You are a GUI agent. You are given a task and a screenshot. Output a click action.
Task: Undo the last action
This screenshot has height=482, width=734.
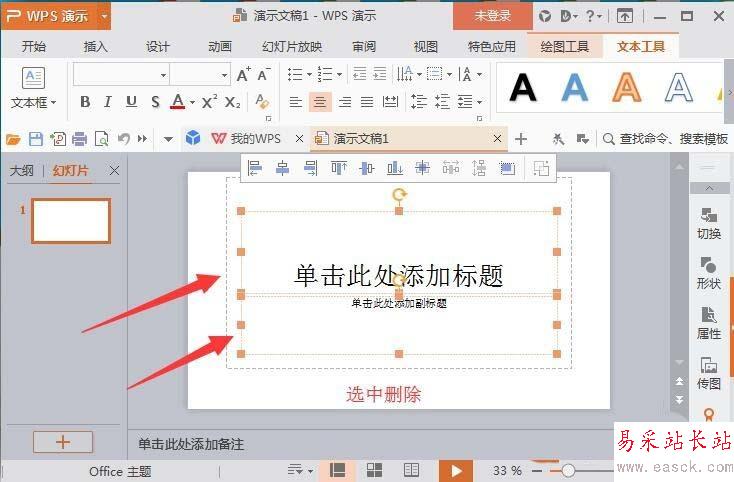(x=123, y=139)
